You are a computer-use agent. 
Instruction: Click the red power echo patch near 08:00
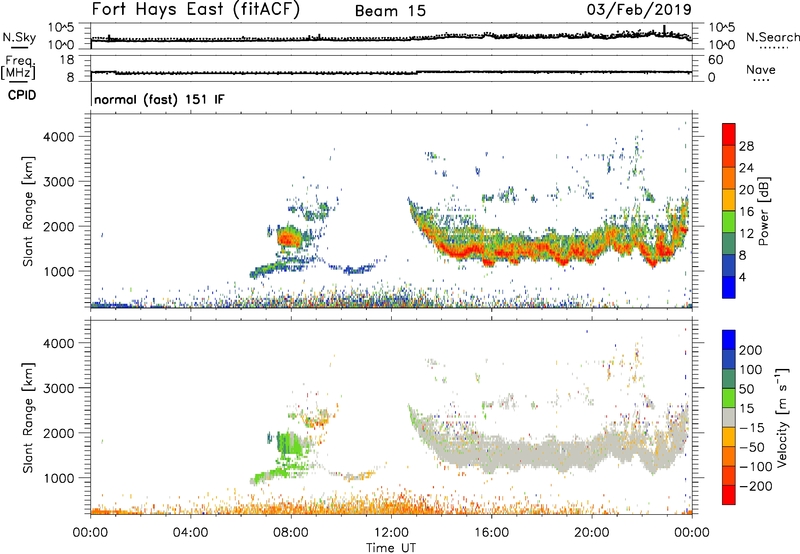(x=290, y=237)
